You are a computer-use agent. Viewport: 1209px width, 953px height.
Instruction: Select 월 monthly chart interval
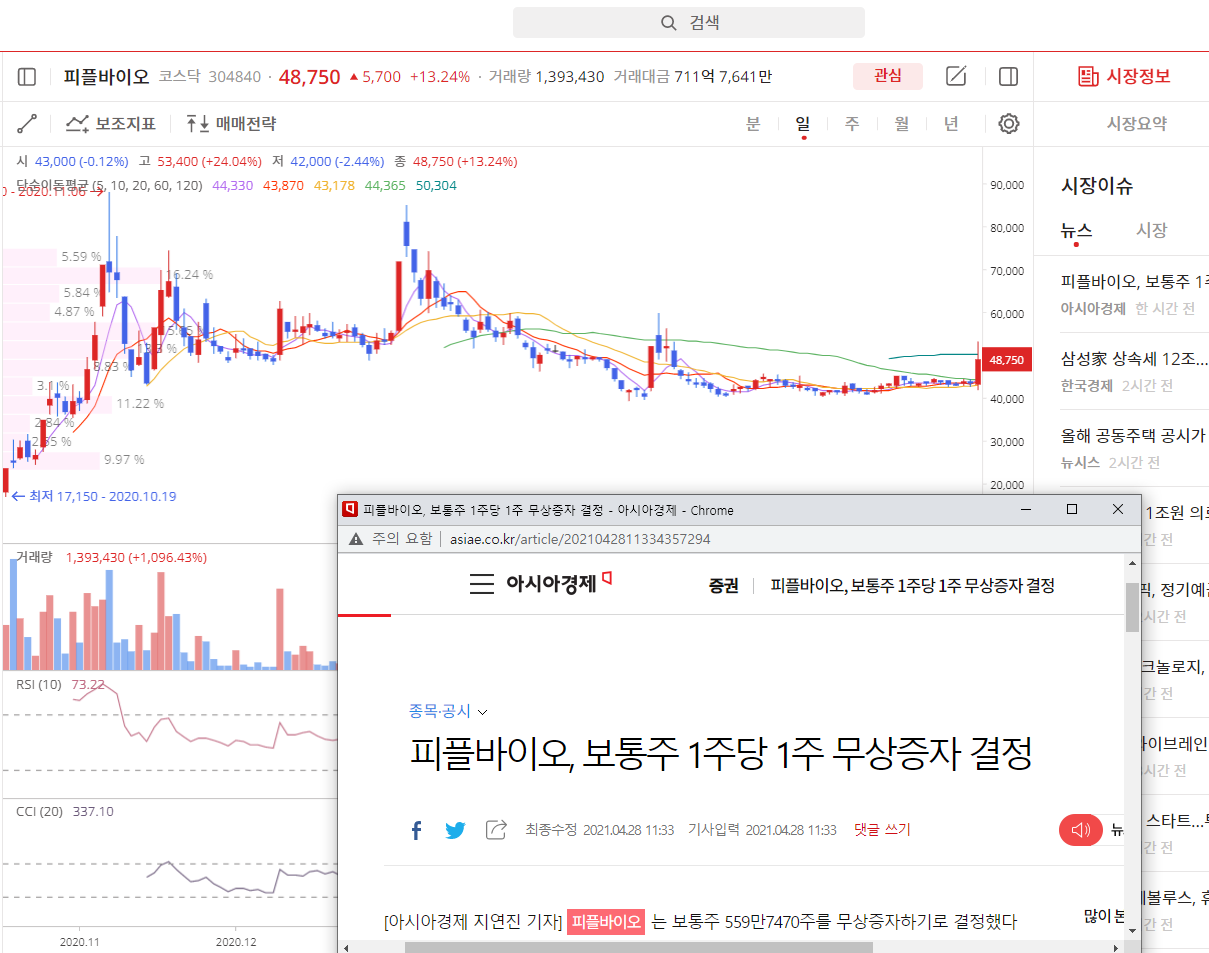click(x=902, y=124)
